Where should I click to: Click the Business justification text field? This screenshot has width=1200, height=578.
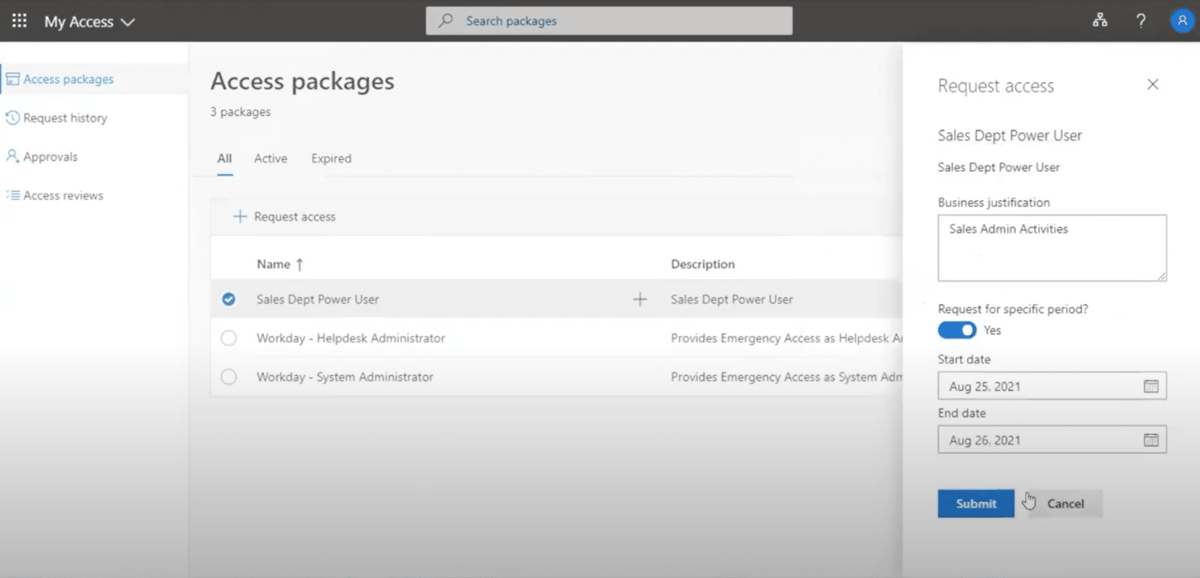click(x=1051, y=247)
